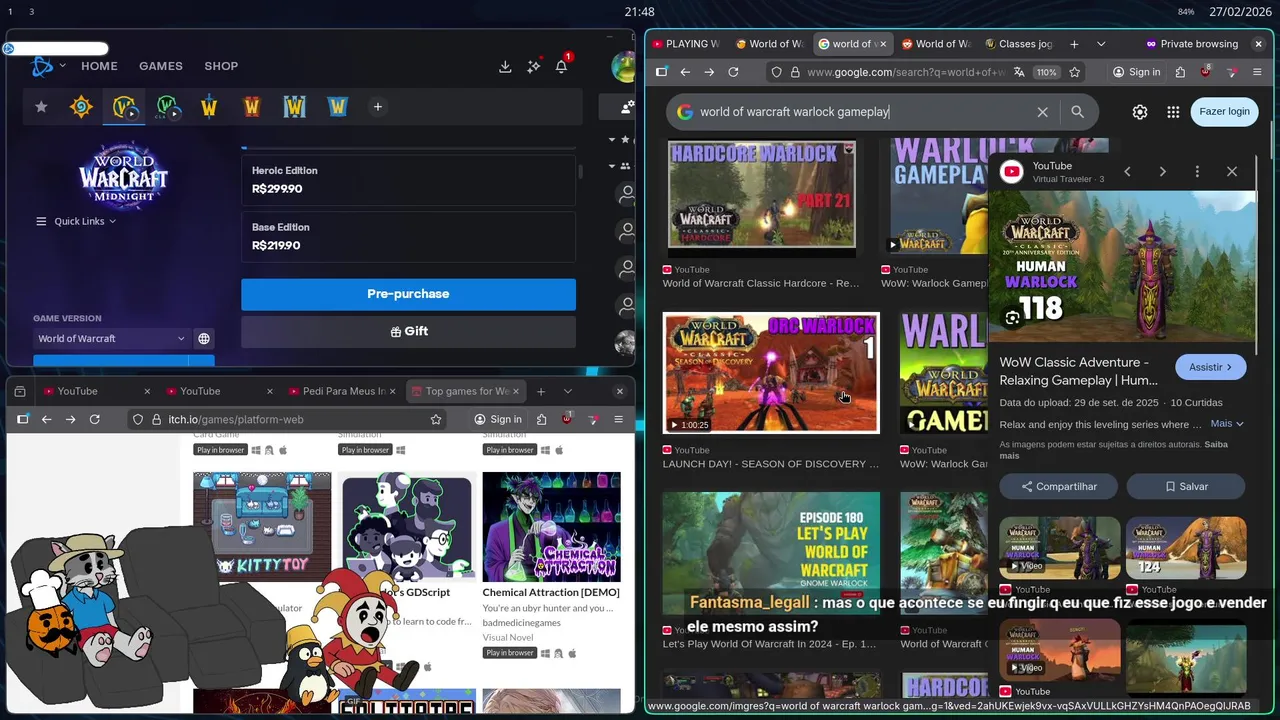Screen dimensions: 1280x720
Task: Open the Google apps grid
Action: (x=1173, y=112)
